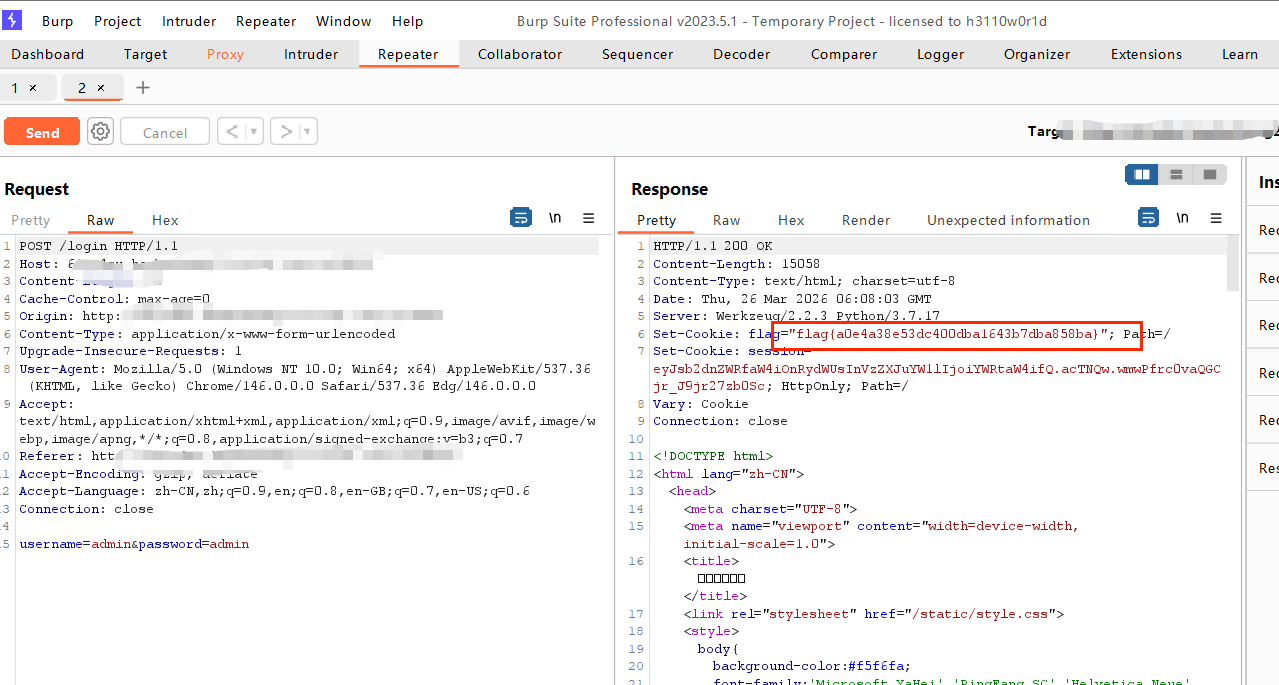Click the background-color:#f5f6fa style line
This screenshot has width=1279, height=685.
pos(811,666)
